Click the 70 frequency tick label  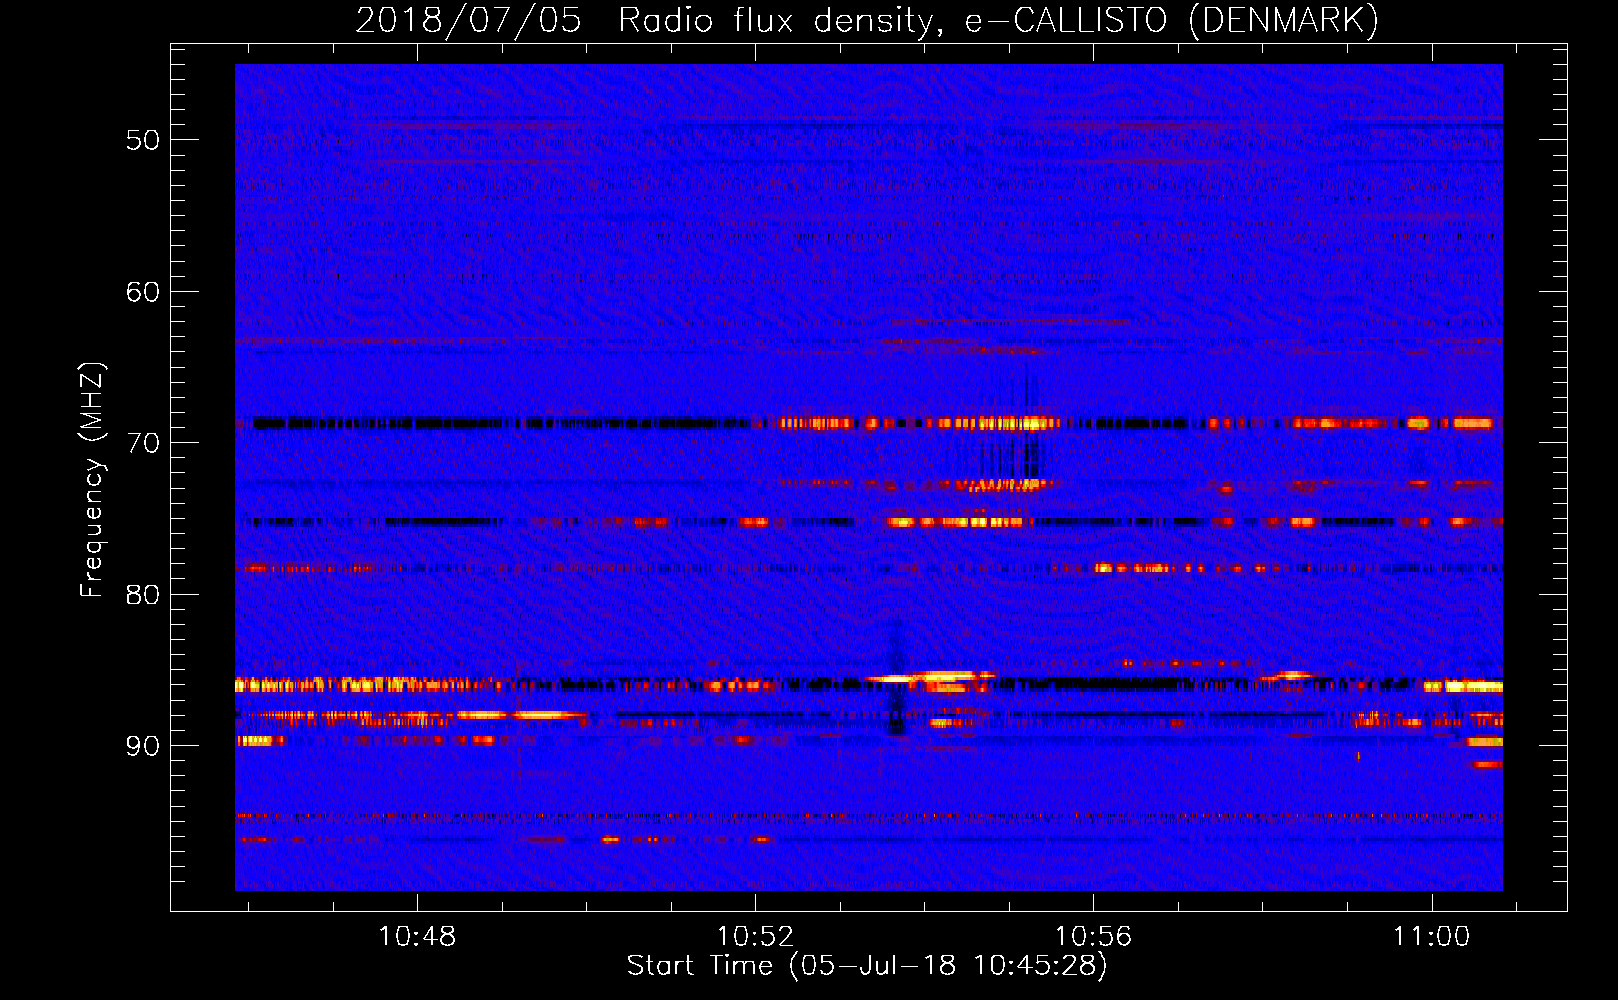(x=142, y=443)
